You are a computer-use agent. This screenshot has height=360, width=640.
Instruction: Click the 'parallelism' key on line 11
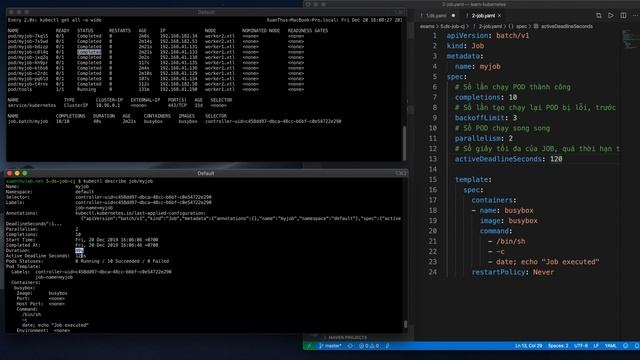pos(478,138)
